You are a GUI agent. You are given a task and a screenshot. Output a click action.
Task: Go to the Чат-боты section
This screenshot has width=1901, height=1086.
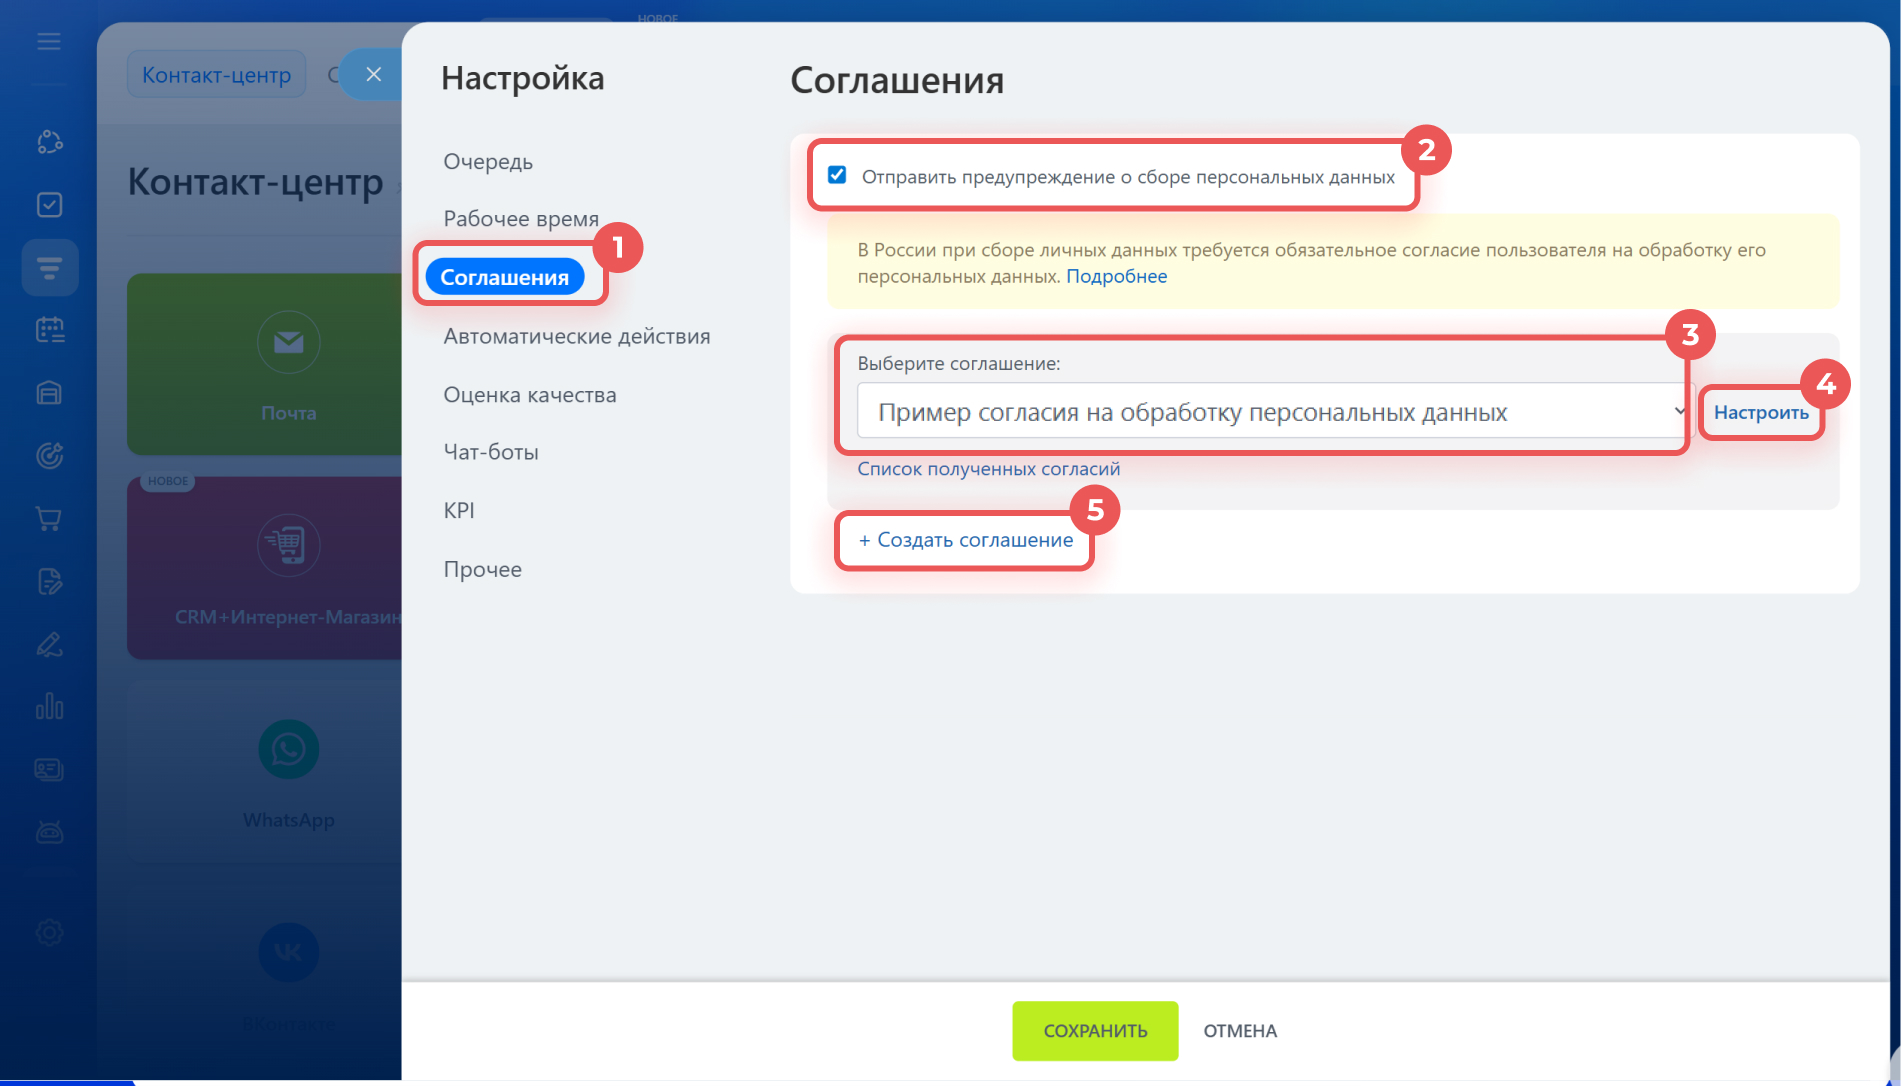[491, 452]
